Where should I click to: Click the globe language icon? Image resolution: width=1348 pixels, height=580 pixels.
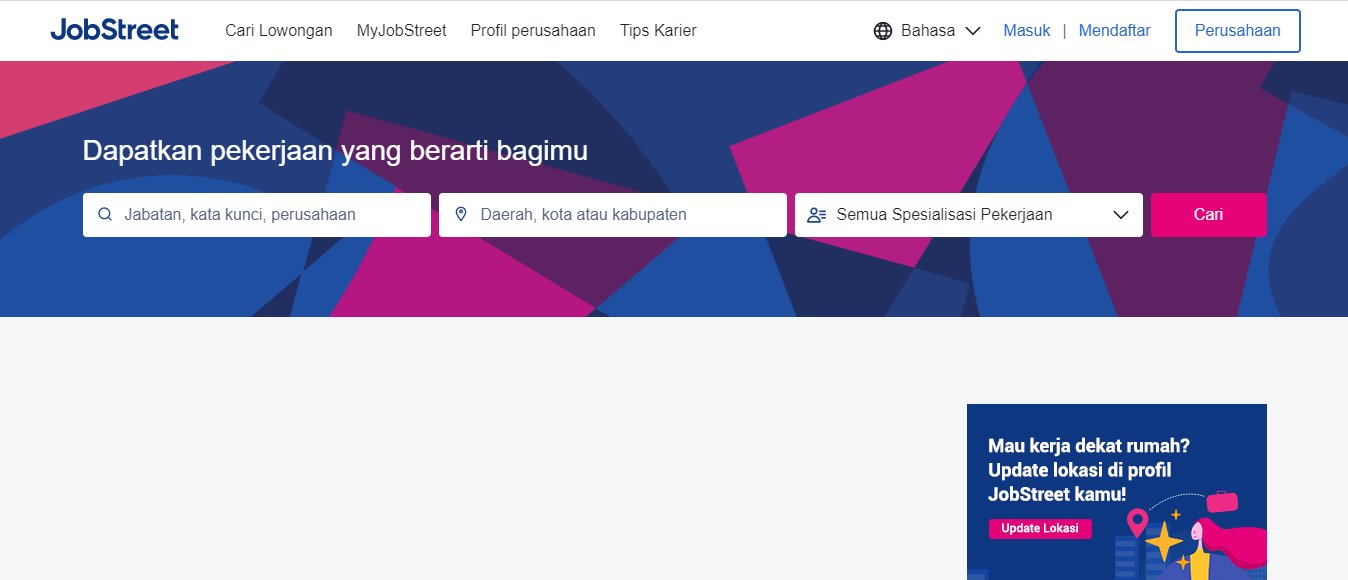coord(883,31)
